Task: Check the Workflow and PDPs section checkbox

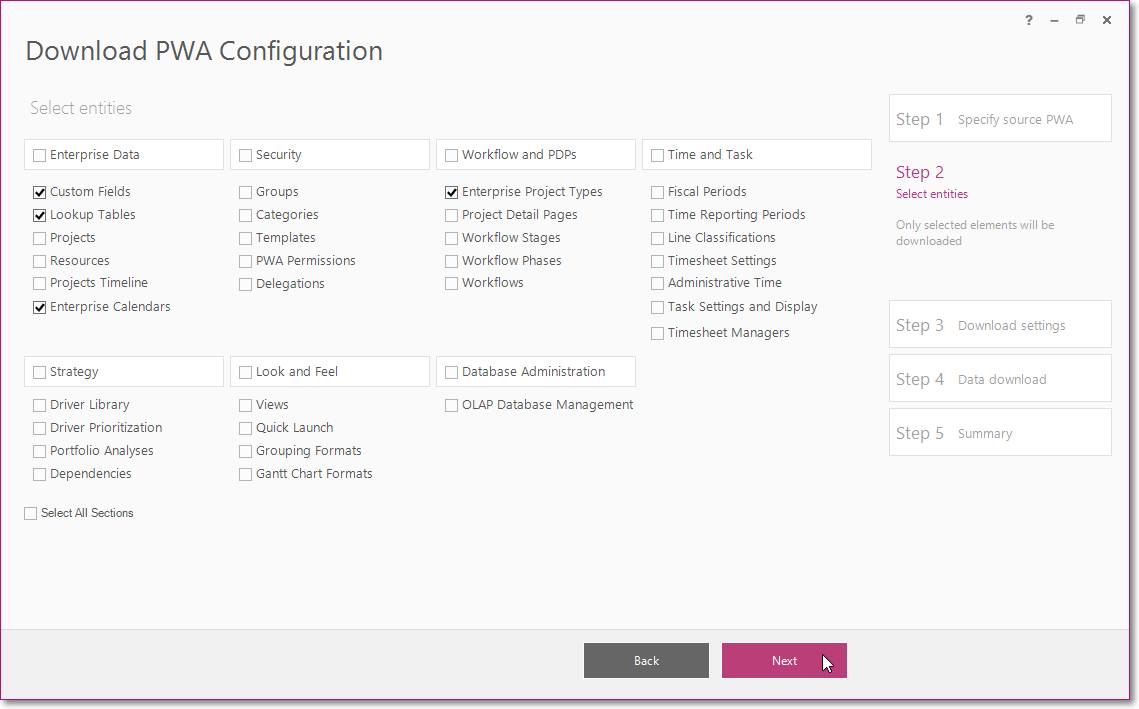Action: click(x=451, y=155)
